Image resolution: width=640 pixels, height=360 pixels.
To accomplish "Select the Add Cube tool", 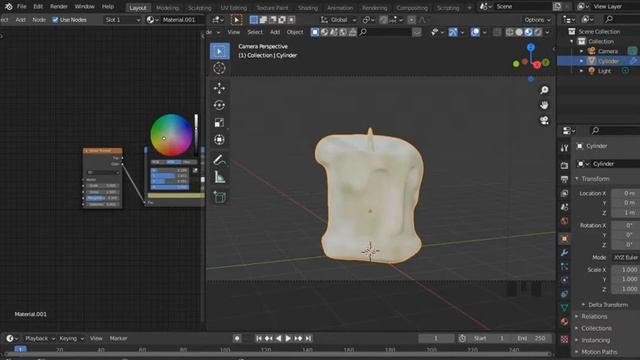I will pyautogui.click(x=220, y=197).
